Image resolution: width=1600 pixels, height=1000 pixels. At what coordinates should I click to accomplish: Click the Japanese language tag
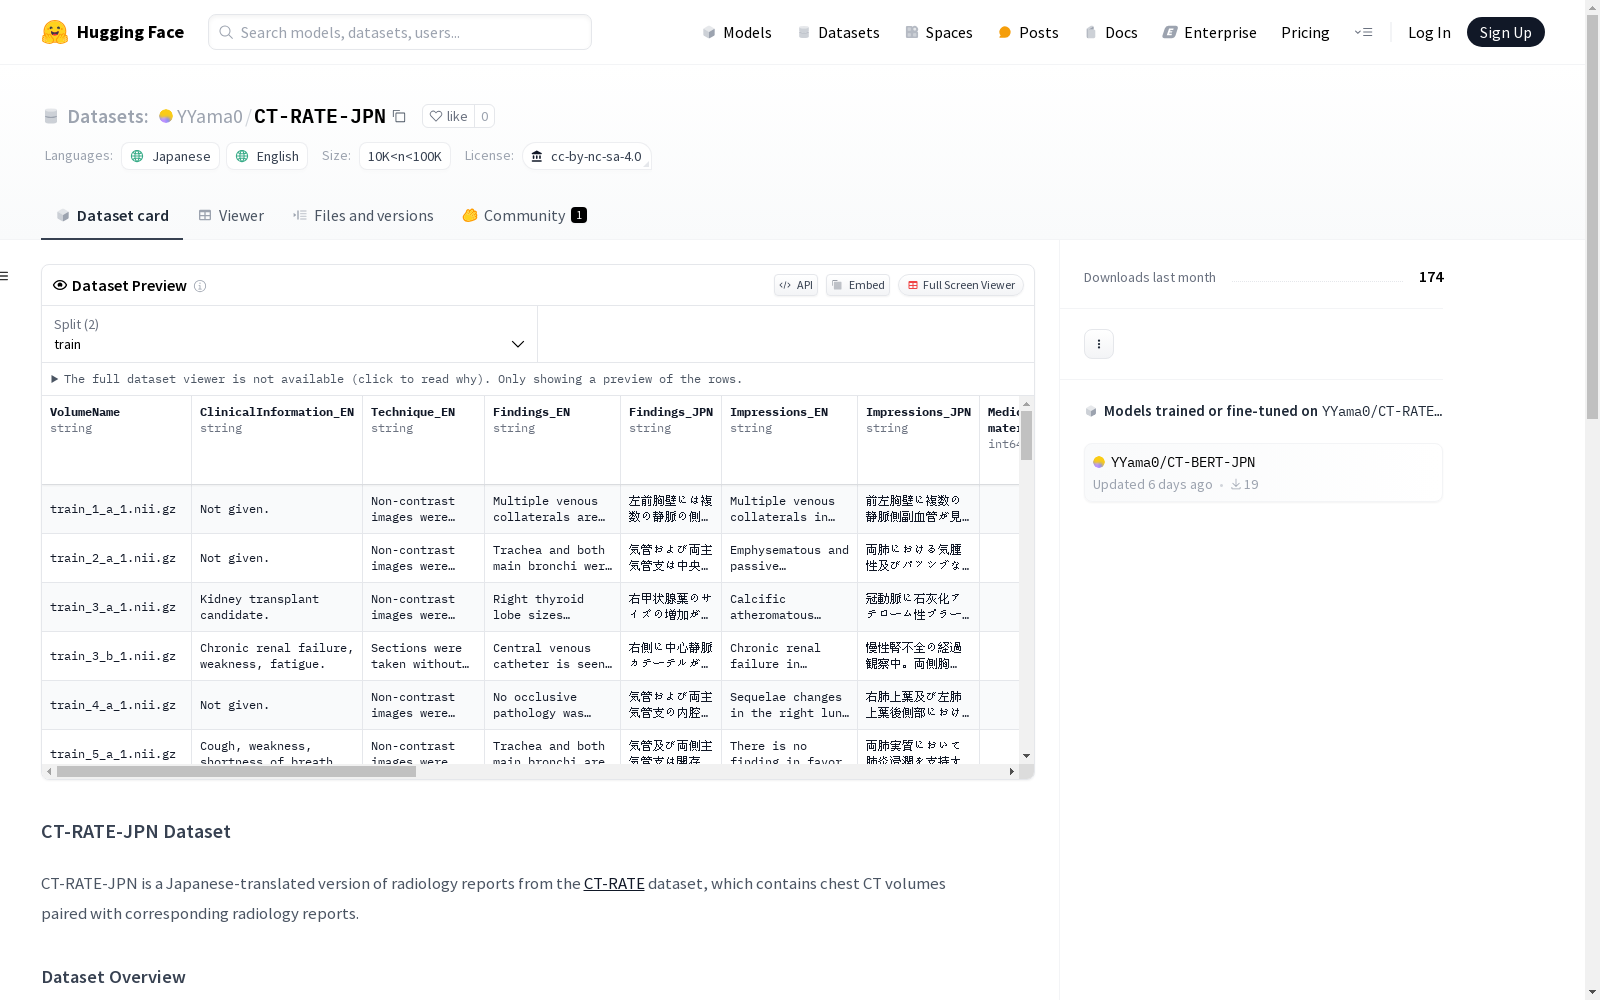click(171, 156)
